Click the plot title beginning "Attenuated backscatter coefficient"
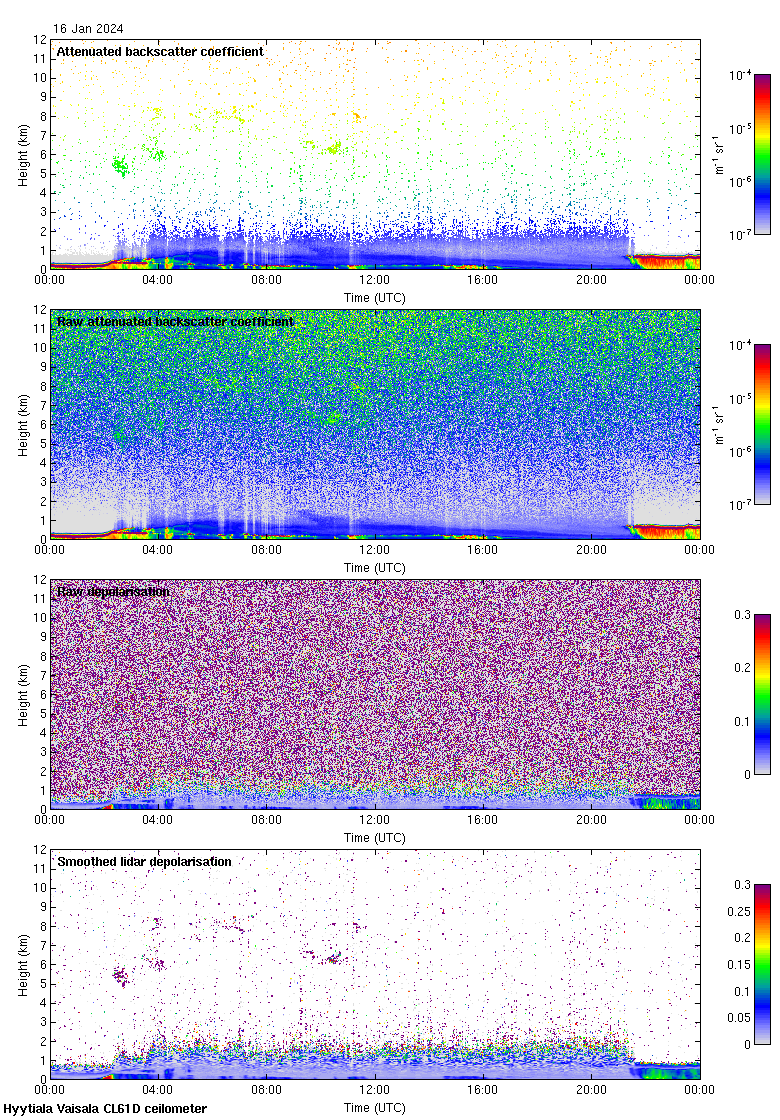 coord(160,51)
